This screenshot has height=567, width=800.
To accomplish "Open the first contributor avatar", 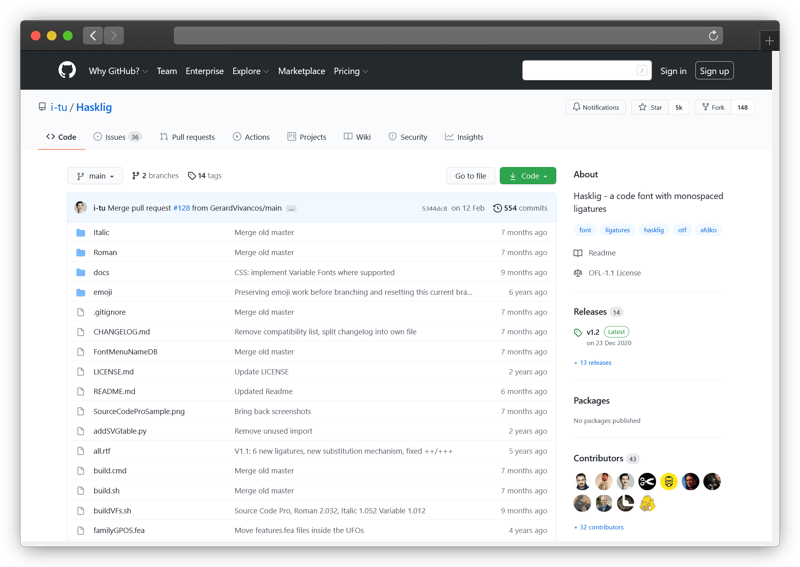I will point(582,481).
